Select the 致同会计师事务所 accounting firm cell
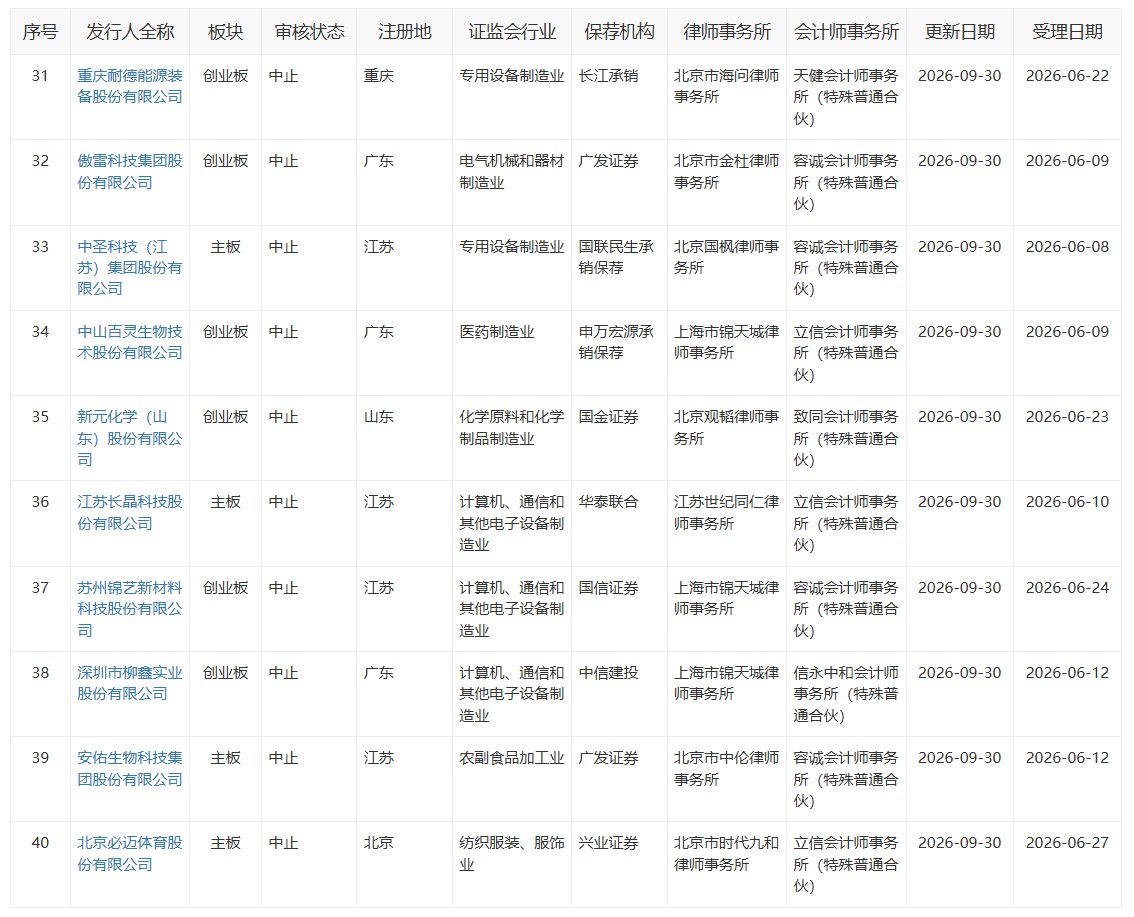The width and height of the screenshot is (1134, 917). [x=846, y=438]
